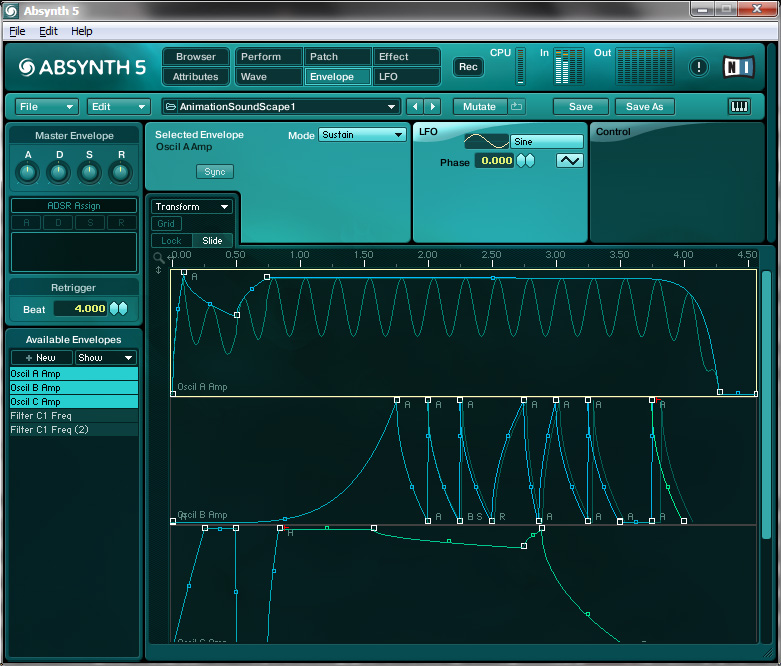The width and height of the screenshot is (781, 666).
Task: Toggle the Grid option
Action: (166, 224)
